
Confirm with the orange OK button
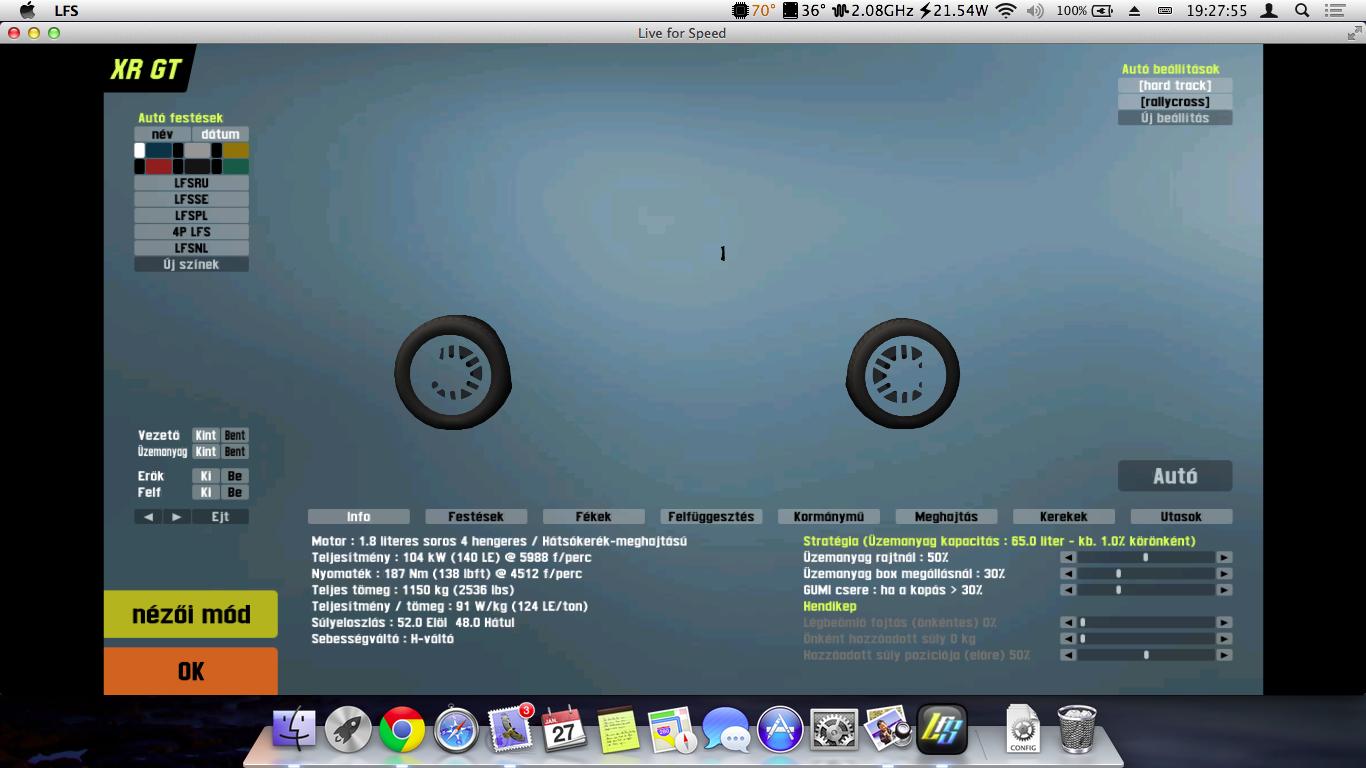coord(191,671)
